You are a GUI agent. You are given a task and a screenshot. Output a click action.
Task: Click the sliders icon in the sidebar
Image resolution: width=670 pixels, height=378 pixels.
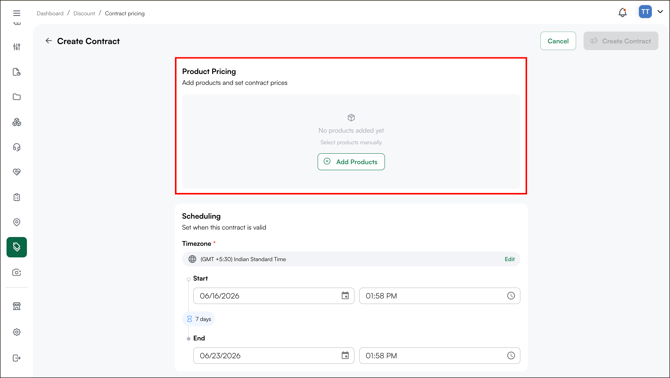17,47
